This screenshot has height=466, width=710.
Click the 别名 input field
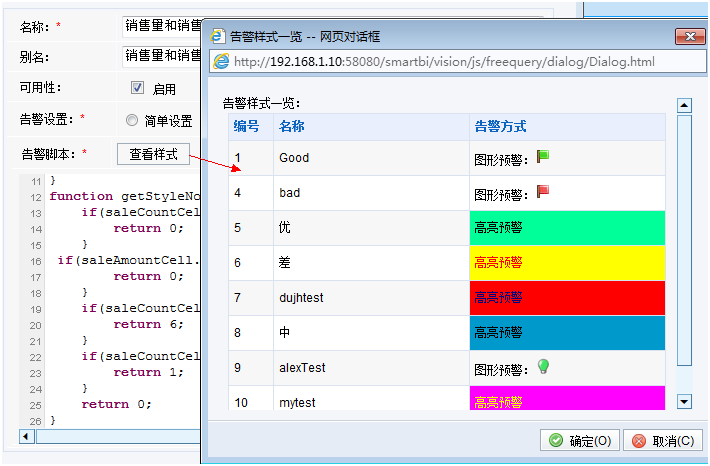point(162,56)
